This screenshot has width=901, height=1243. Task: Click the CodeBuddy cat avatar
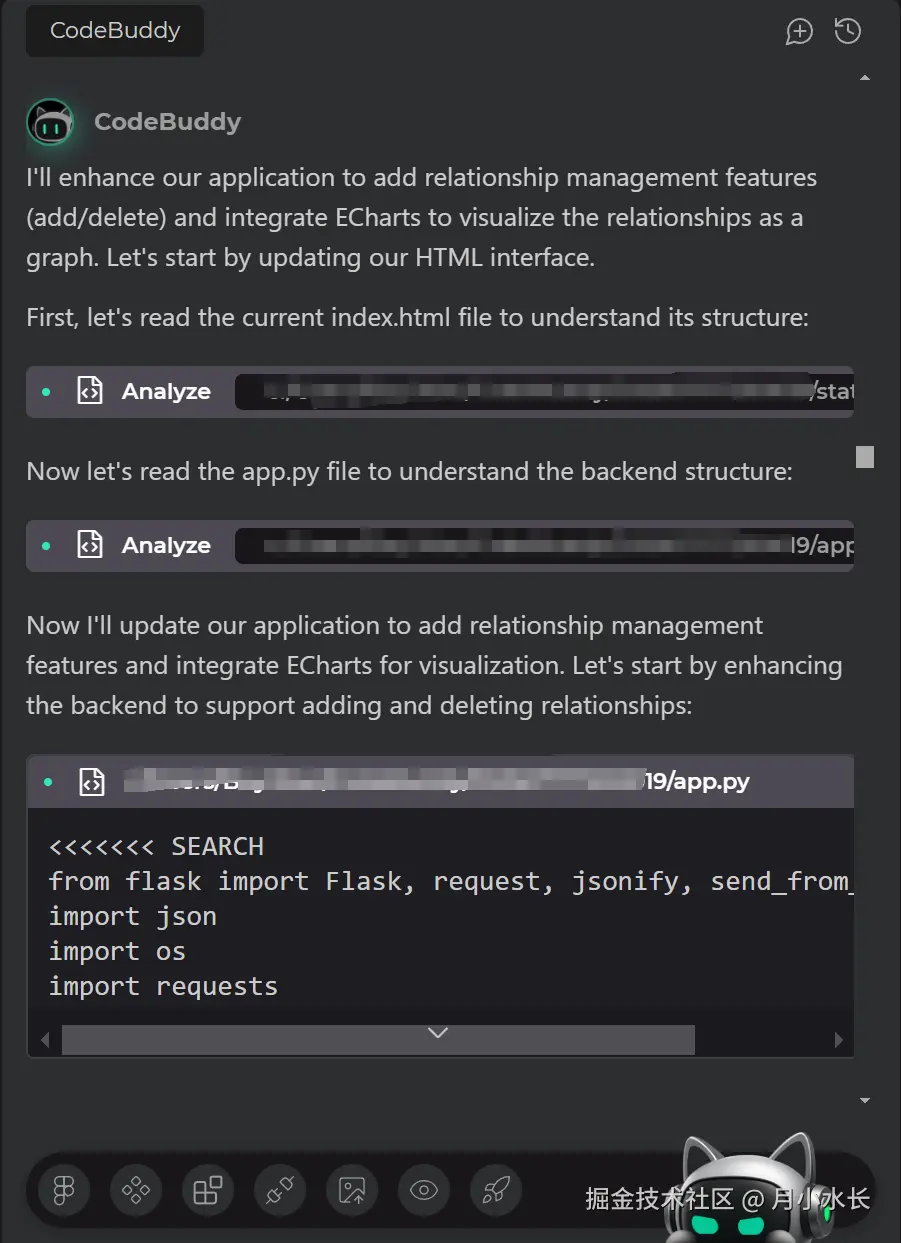pyautogui.click(x=50, y=122)
